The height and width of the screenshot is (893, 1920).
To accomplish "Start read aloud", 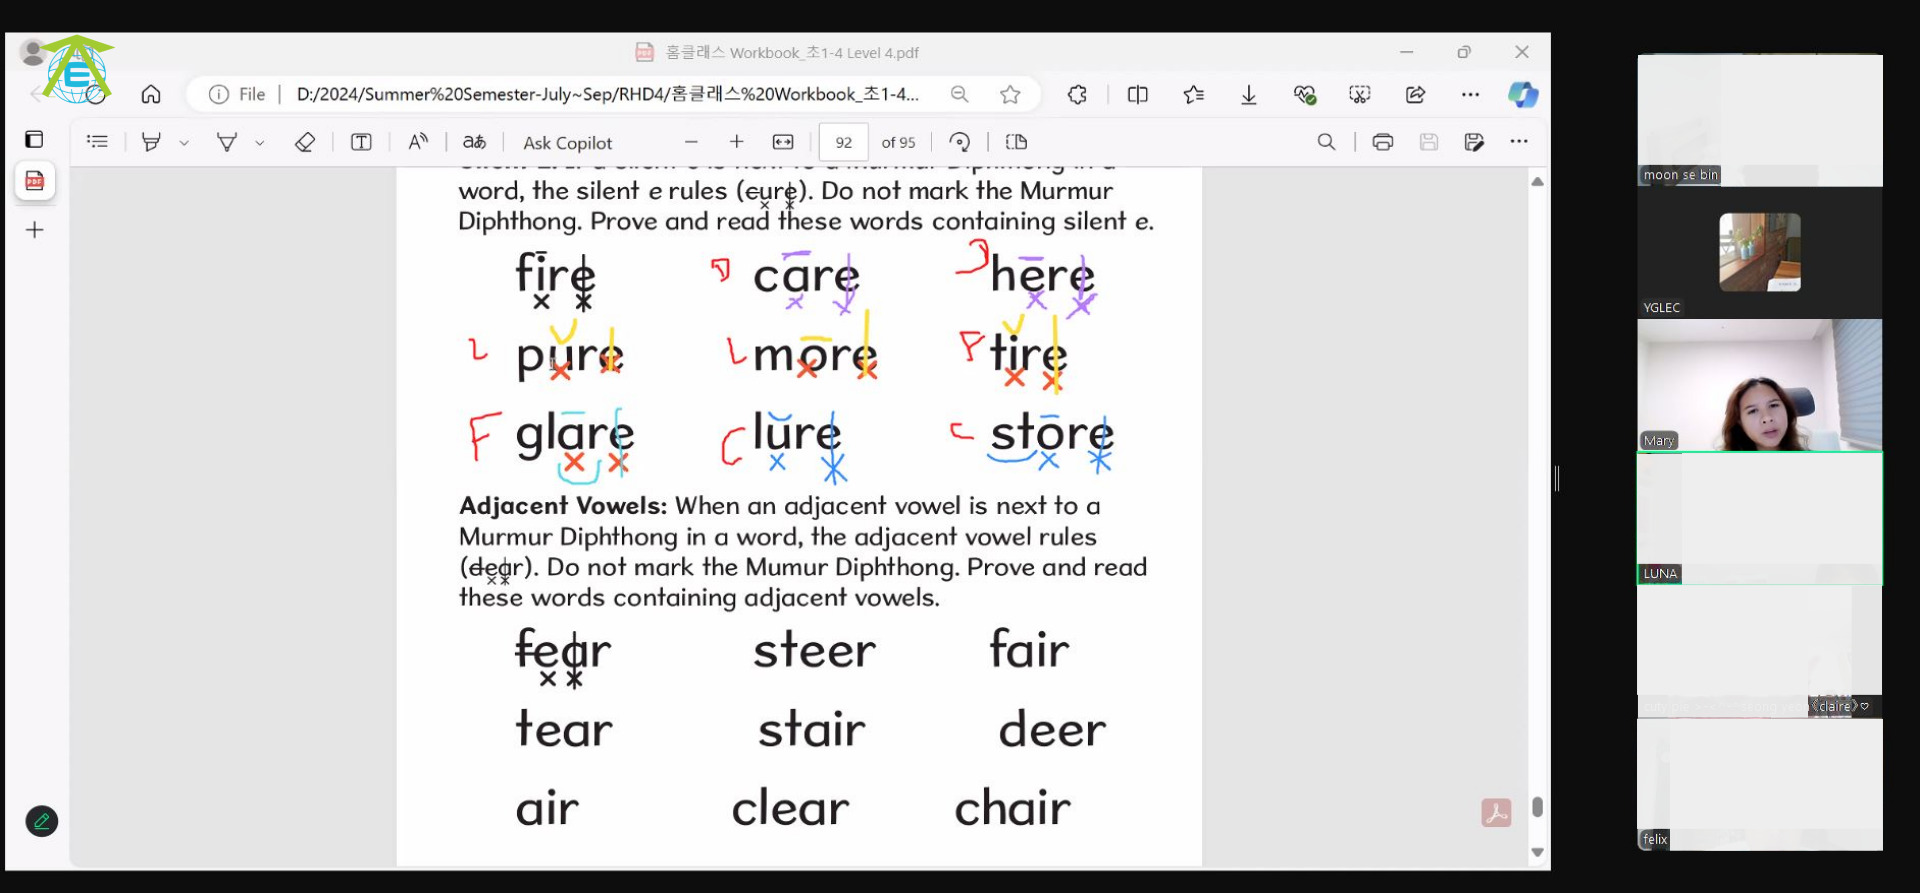I will pos(418,142).
